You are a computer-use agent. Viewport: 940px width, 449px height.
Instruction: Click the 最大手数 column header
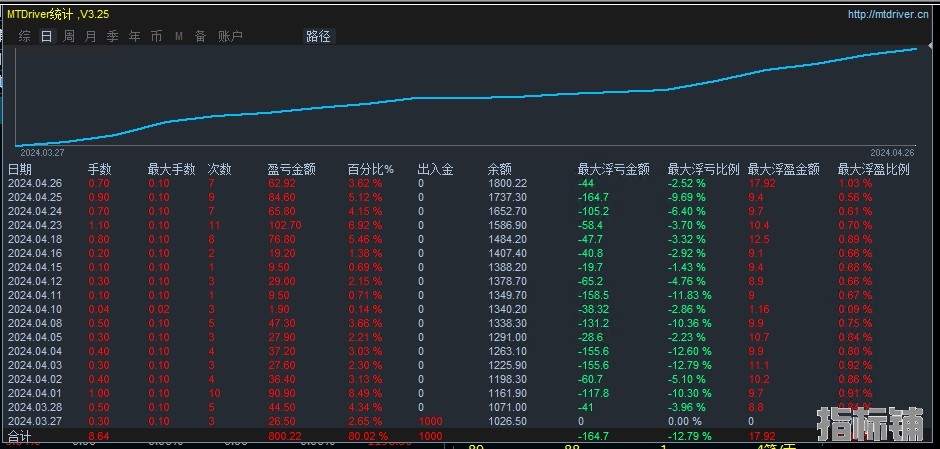171,170
